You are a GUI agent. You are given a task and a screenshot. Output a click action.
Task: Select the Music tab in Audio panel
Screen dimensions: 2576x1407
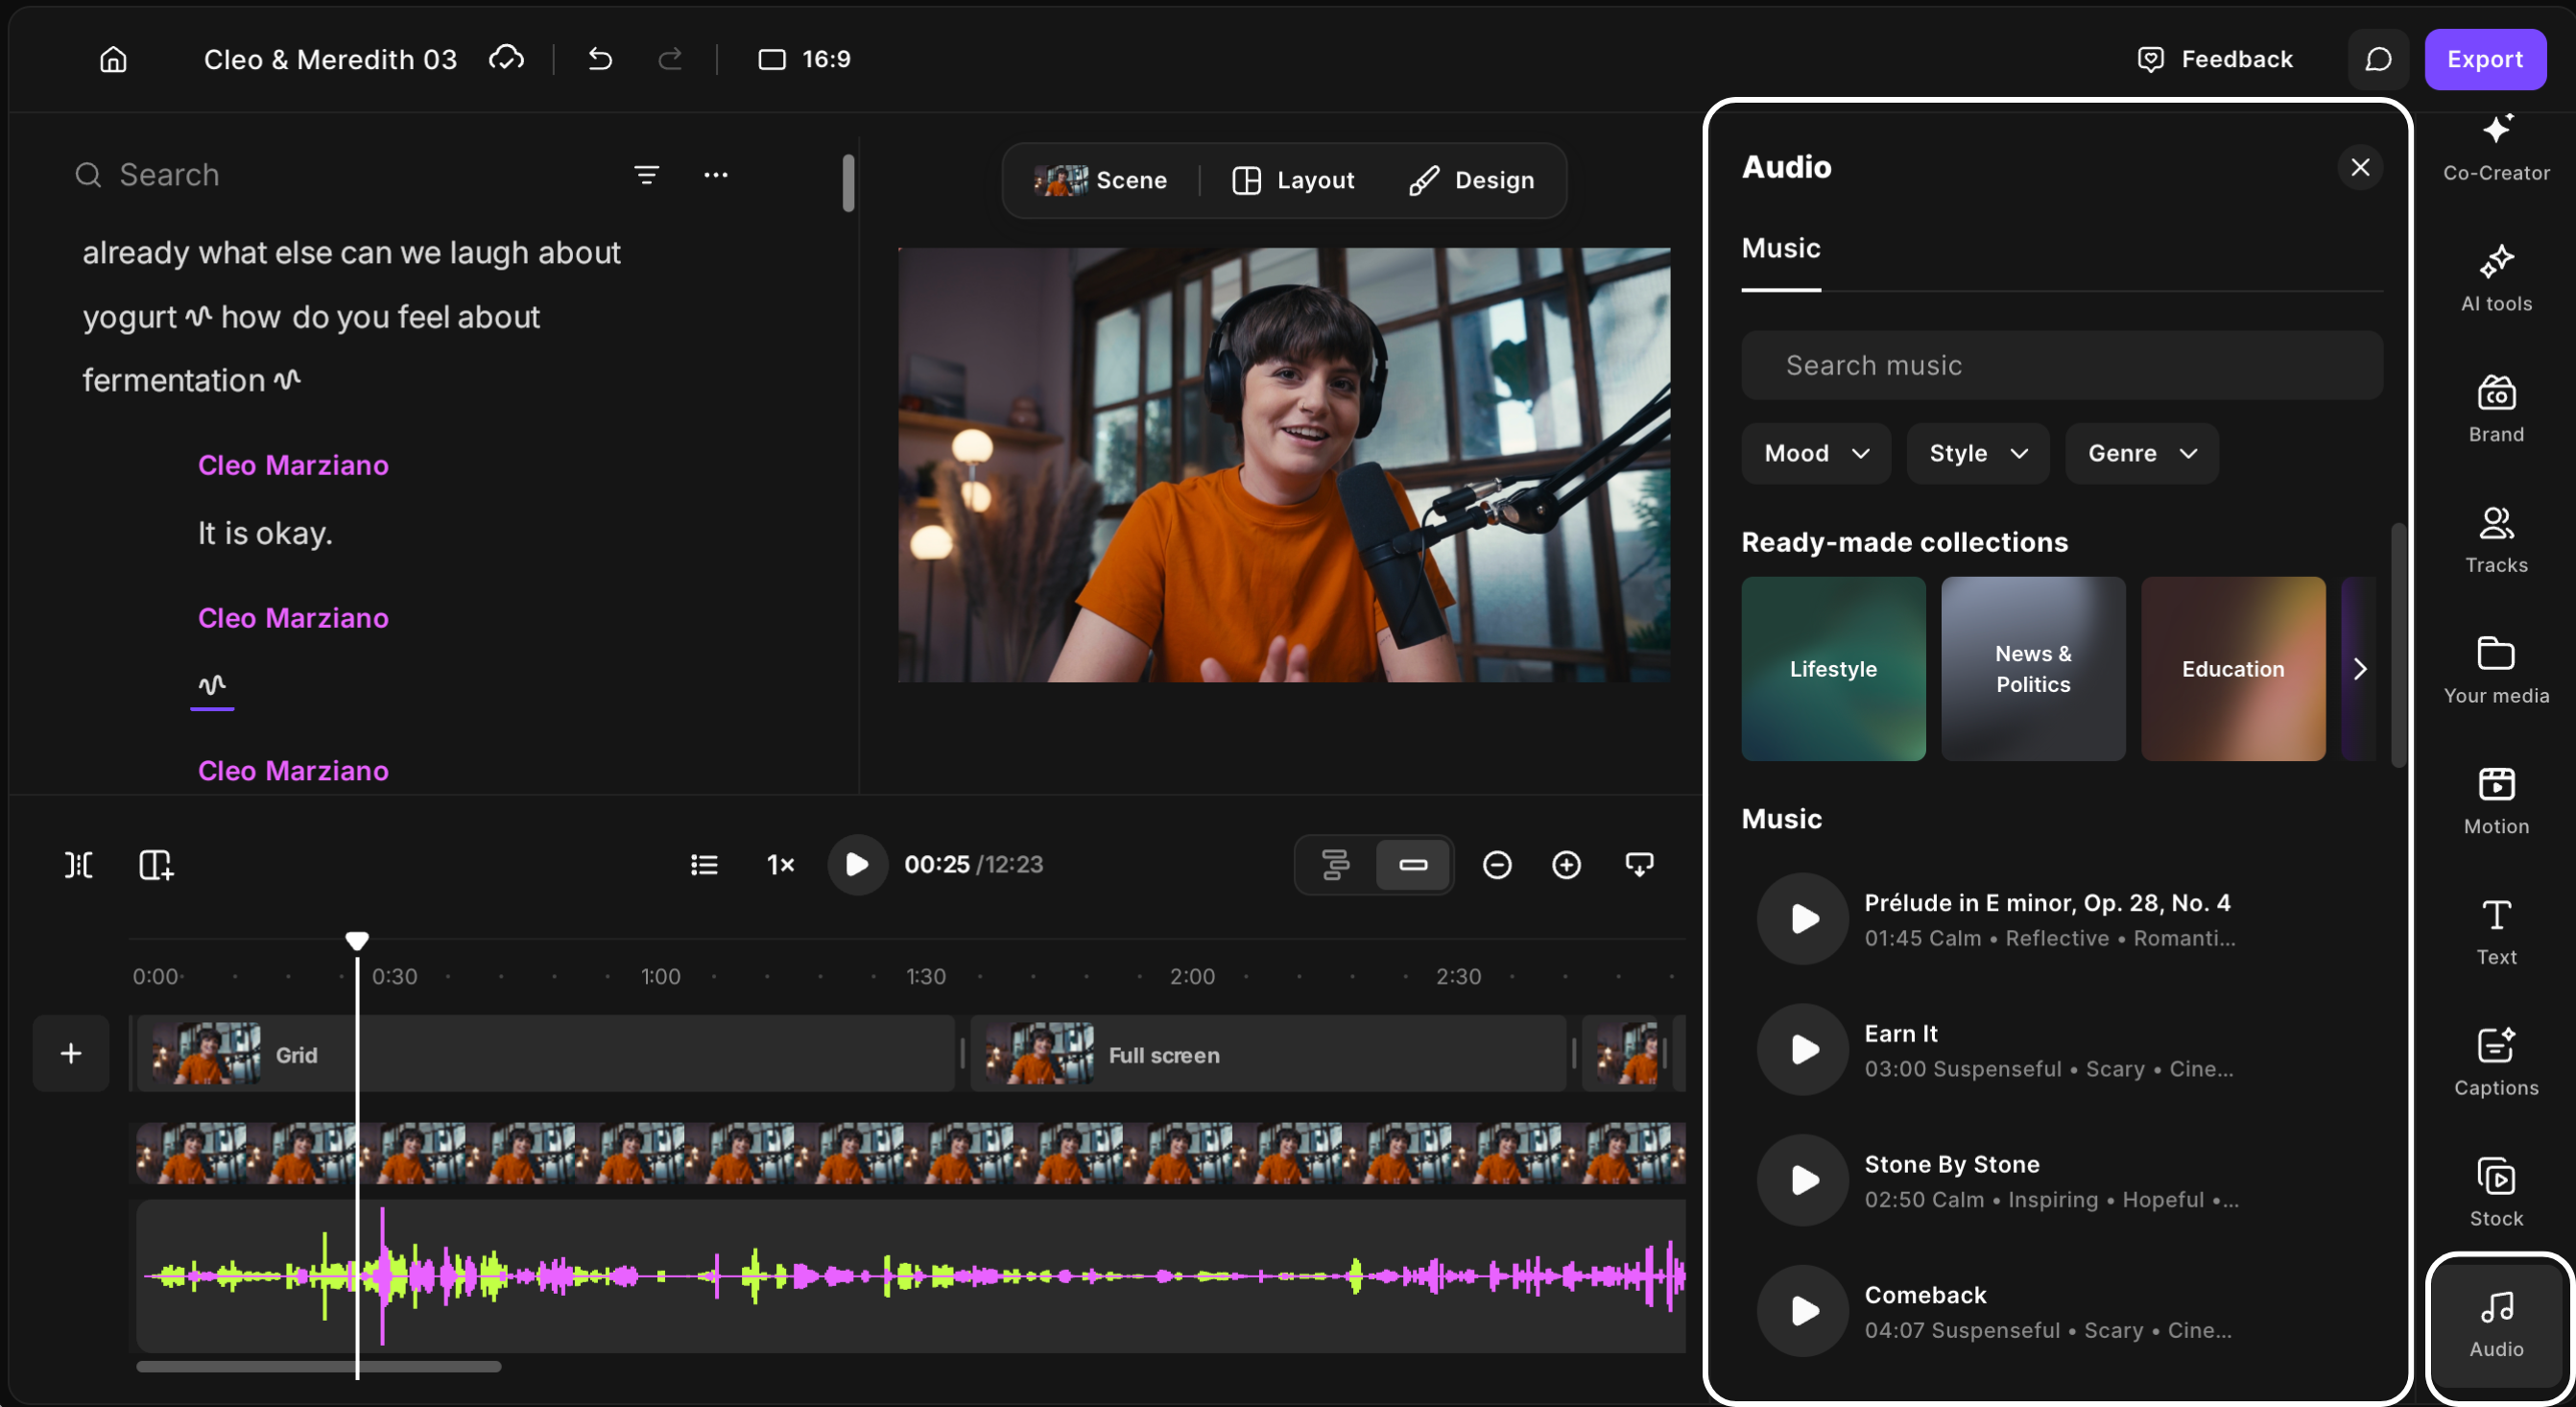click(x=1781, y=248)
